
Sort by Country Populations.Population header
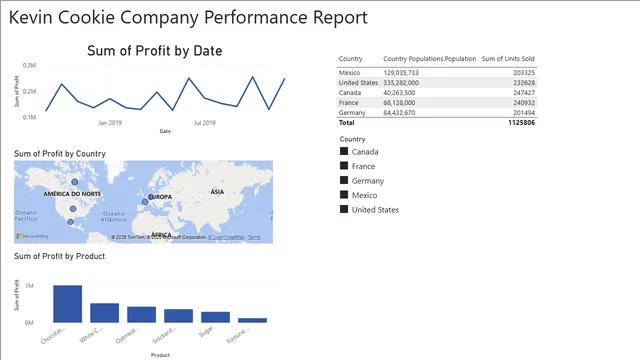429,59
